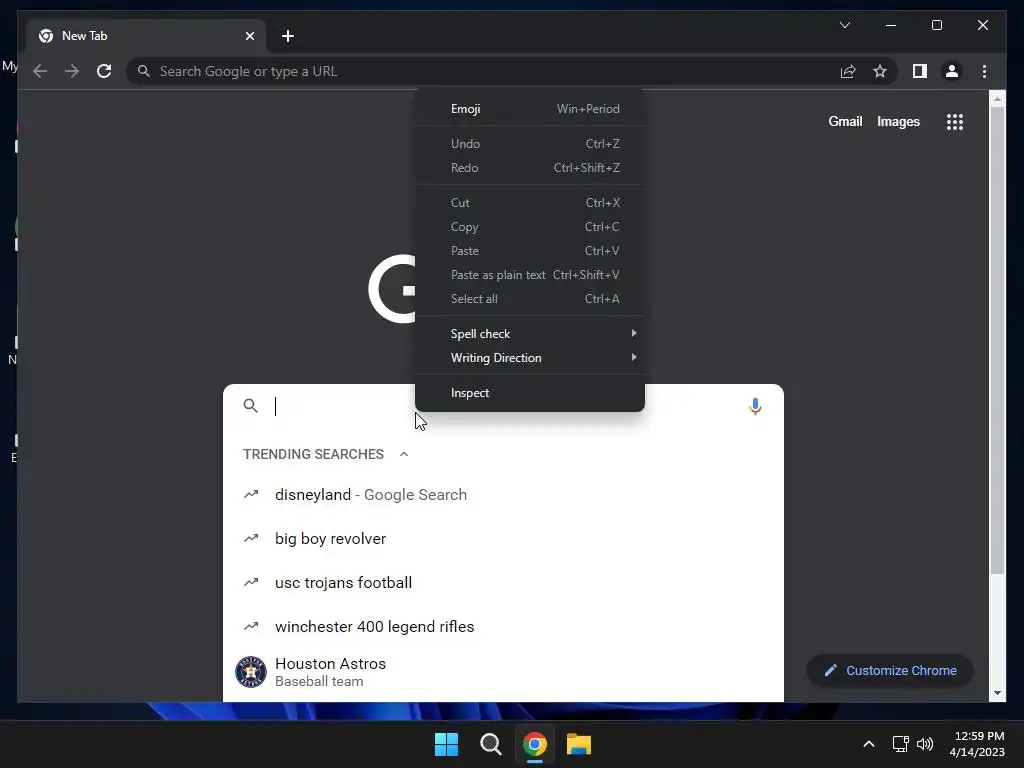Click Paste as plain text entry
The width and height of the screenshot is (1024, 768).
[x=530, y=275]
